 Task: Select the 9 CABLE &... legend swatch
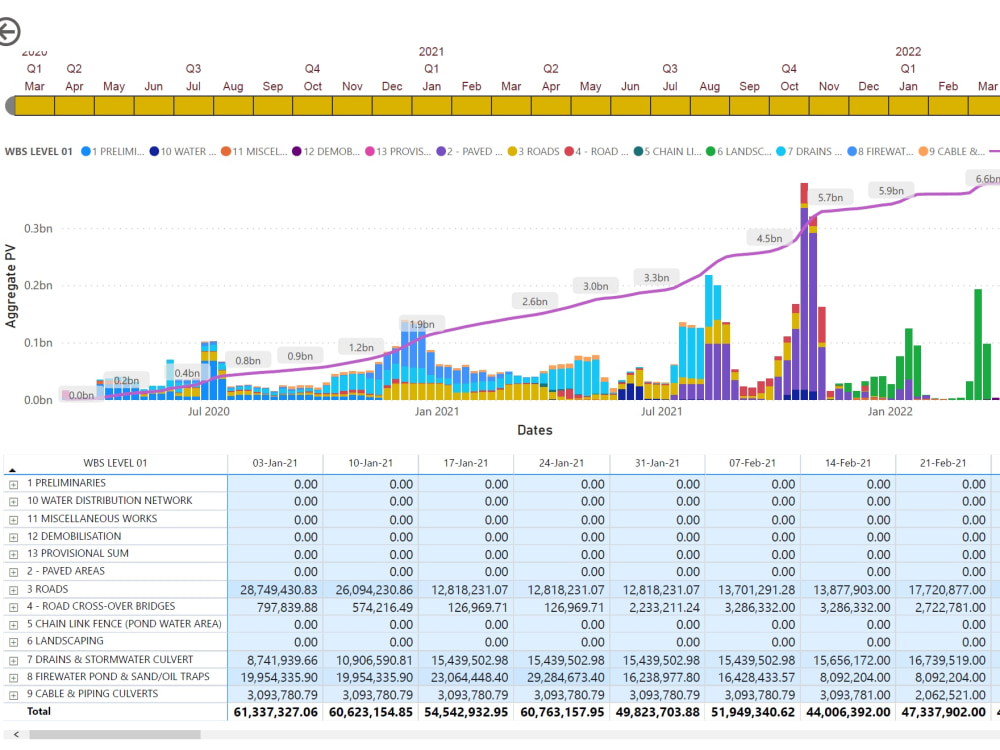click(x=923, y=151)
